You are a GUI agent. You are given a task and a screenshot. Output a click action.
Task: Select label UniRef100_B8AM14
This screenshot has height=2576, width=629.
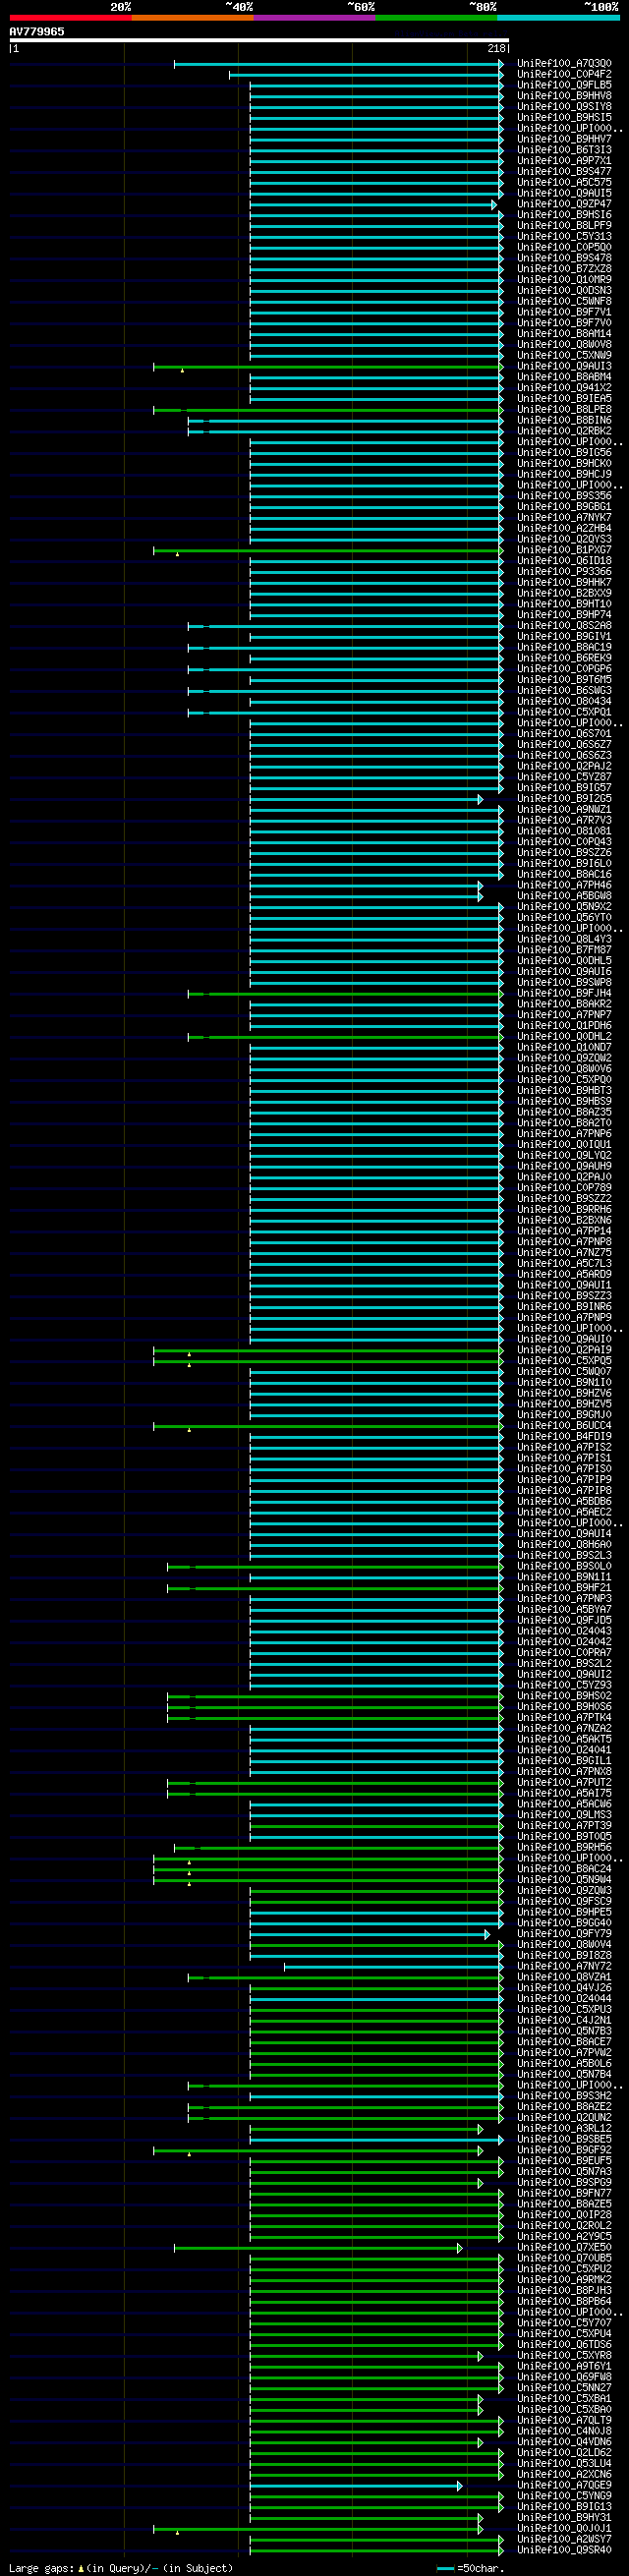pyautogui.click(x=564, y=334)
